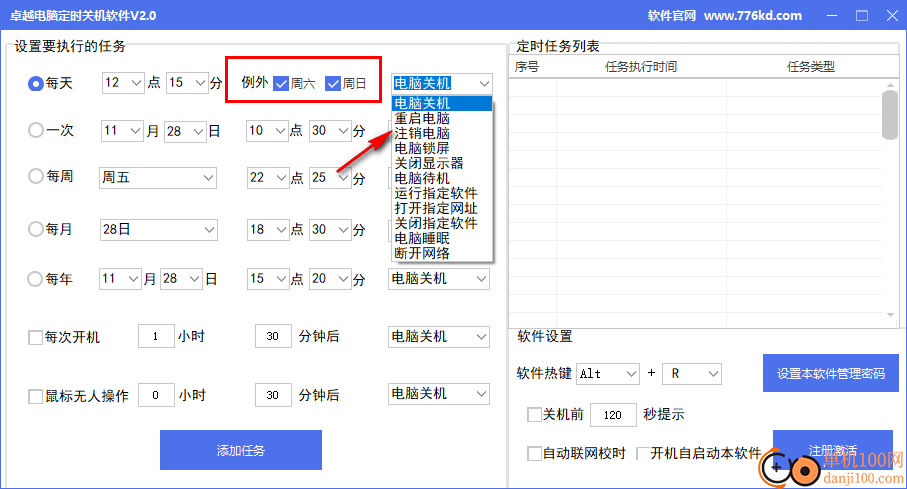Screen dimensions: 907x489
Task: Open the weekly hour dropdown showing 22
Action: pos(268,178)
